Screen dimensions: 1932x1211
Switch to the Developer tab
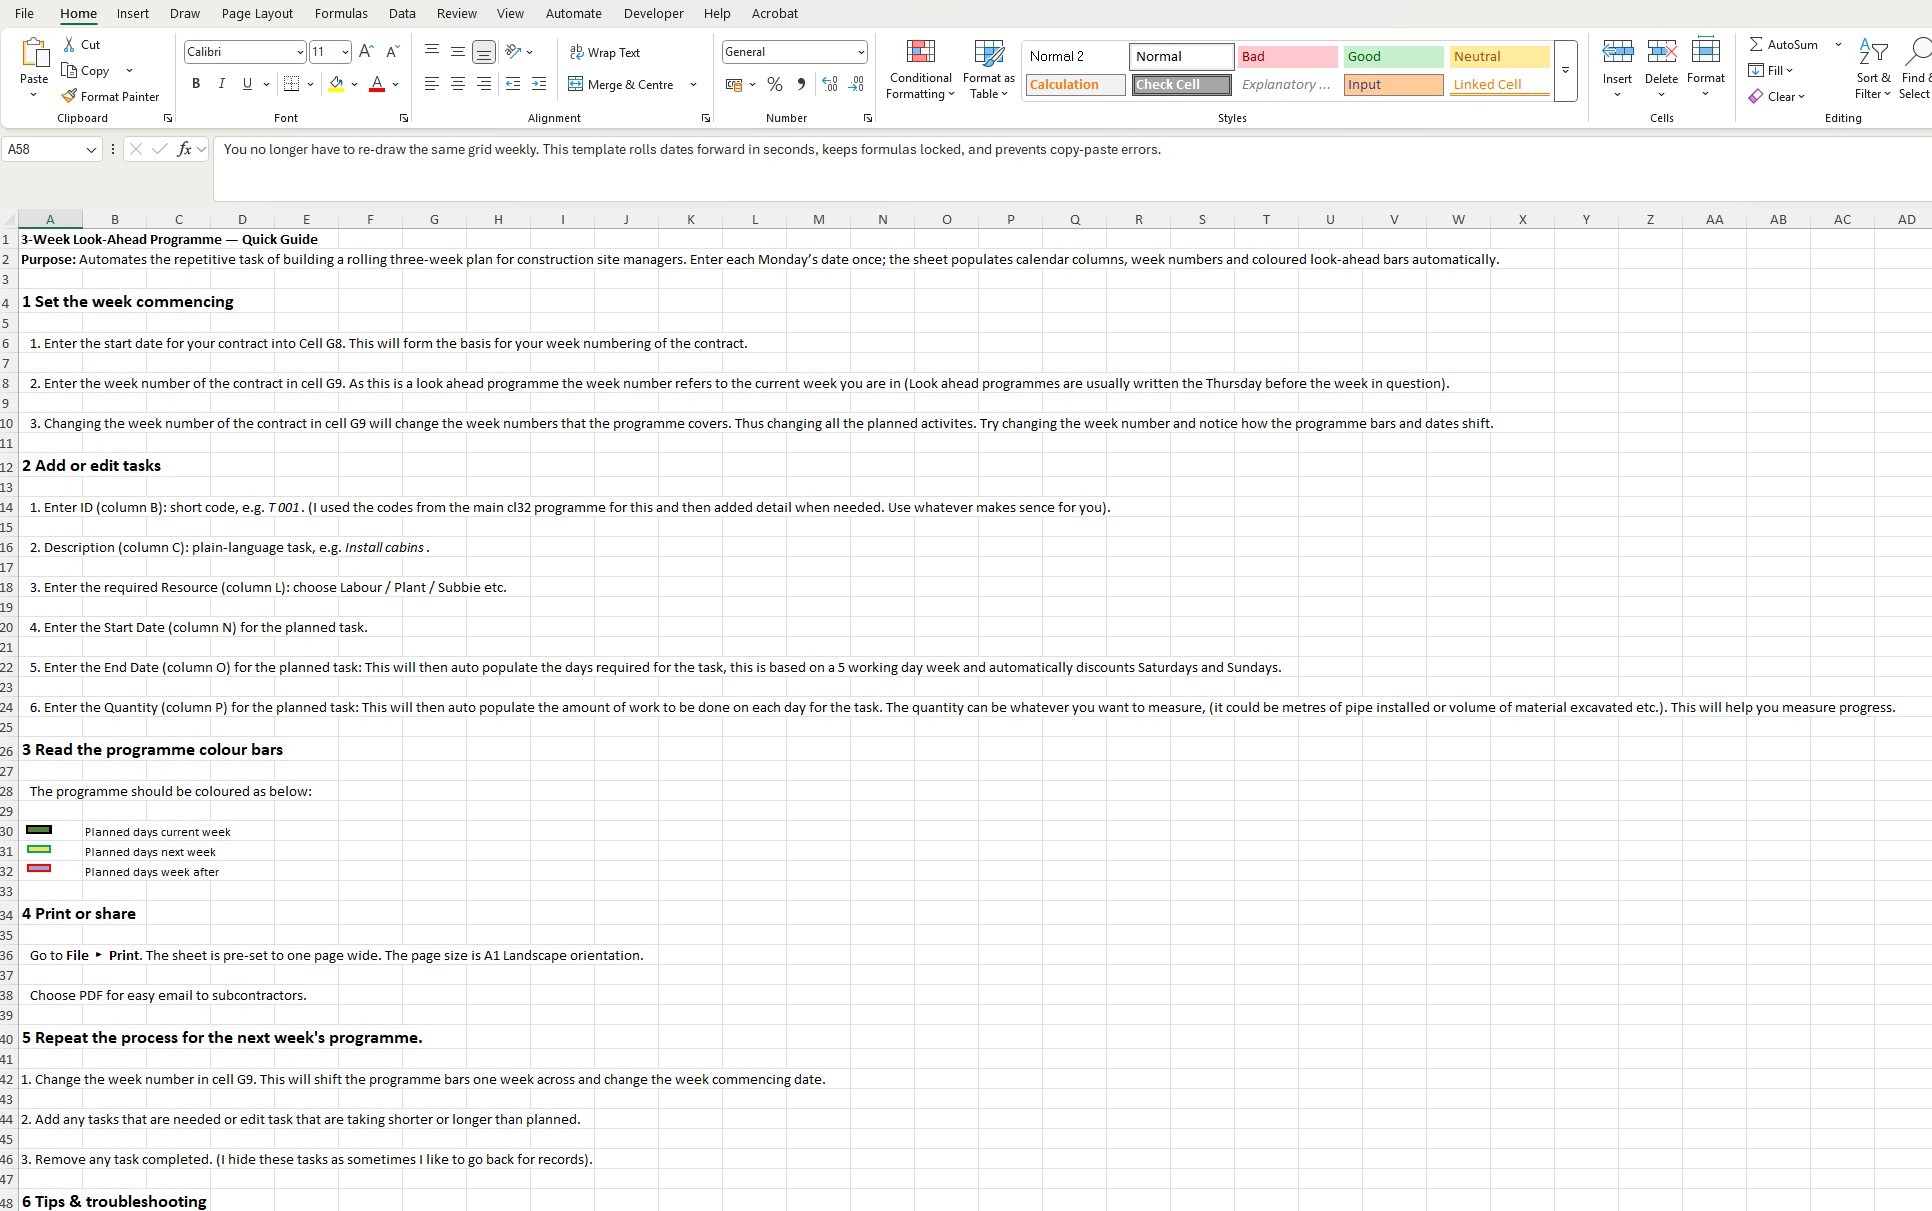653,13
